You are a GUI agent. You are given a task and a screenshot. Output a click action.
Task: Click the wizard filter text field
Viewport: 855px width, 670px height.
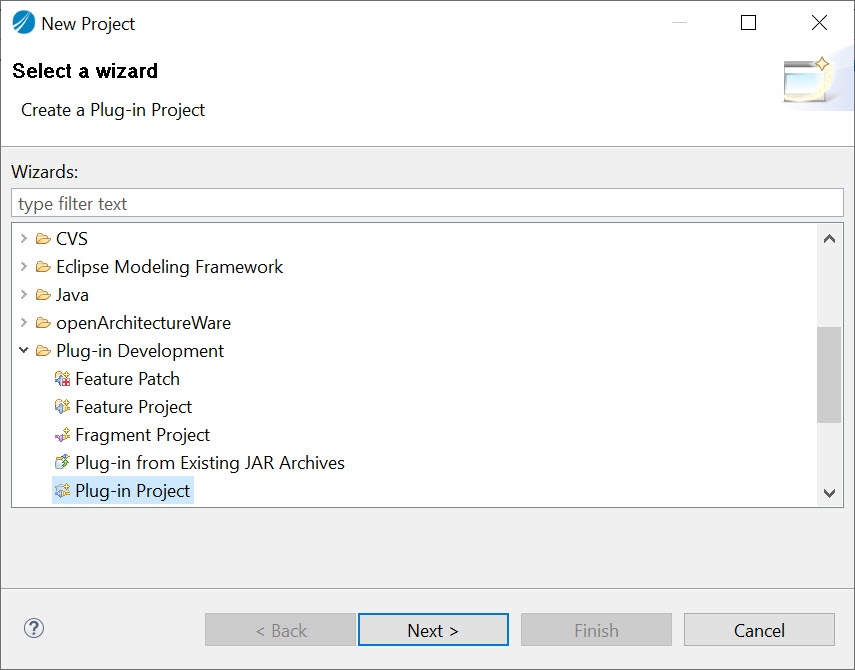click(x=427, y=204)
